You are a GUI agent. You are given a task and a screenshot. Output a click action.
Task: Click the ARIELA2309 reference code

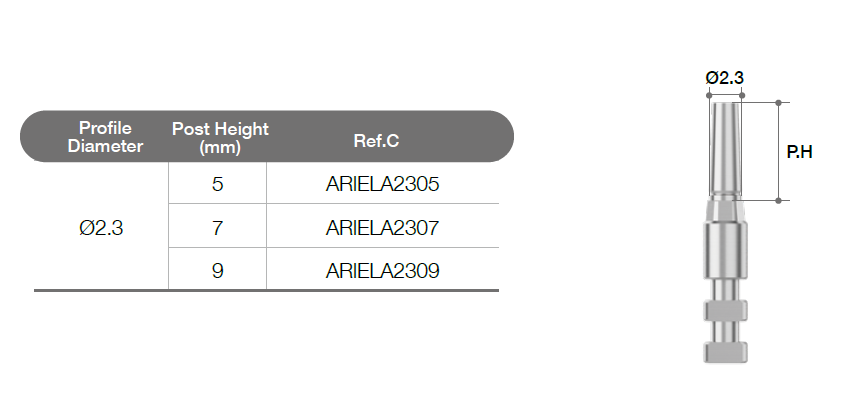click(382, 270)
